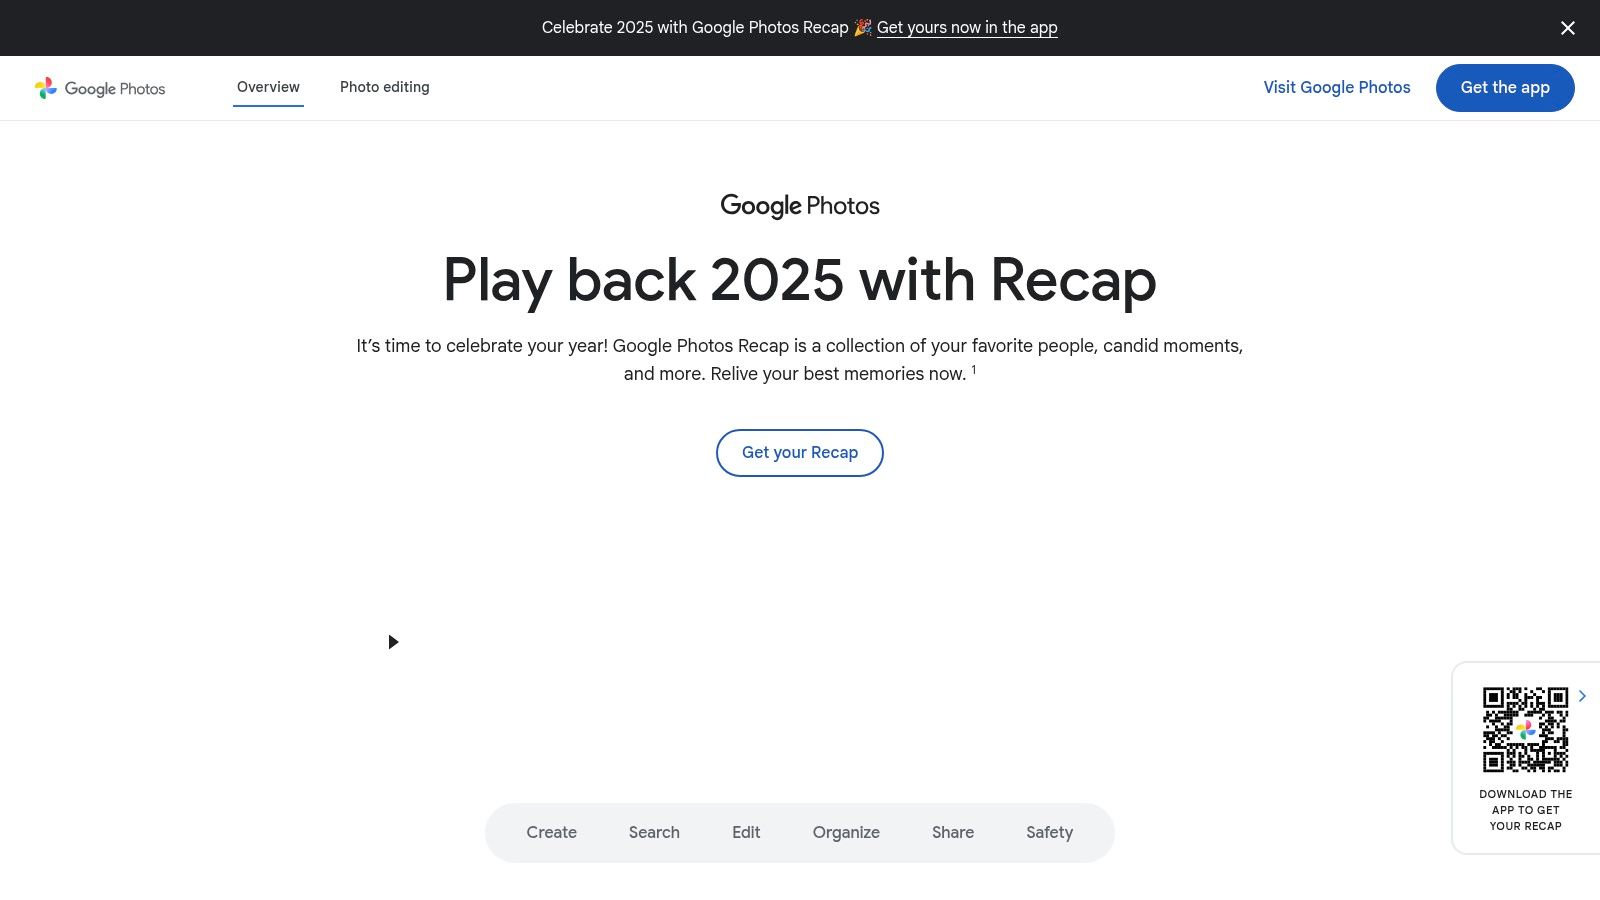Follow the 'Get yours now in the app' link

(x=966, y=28)
